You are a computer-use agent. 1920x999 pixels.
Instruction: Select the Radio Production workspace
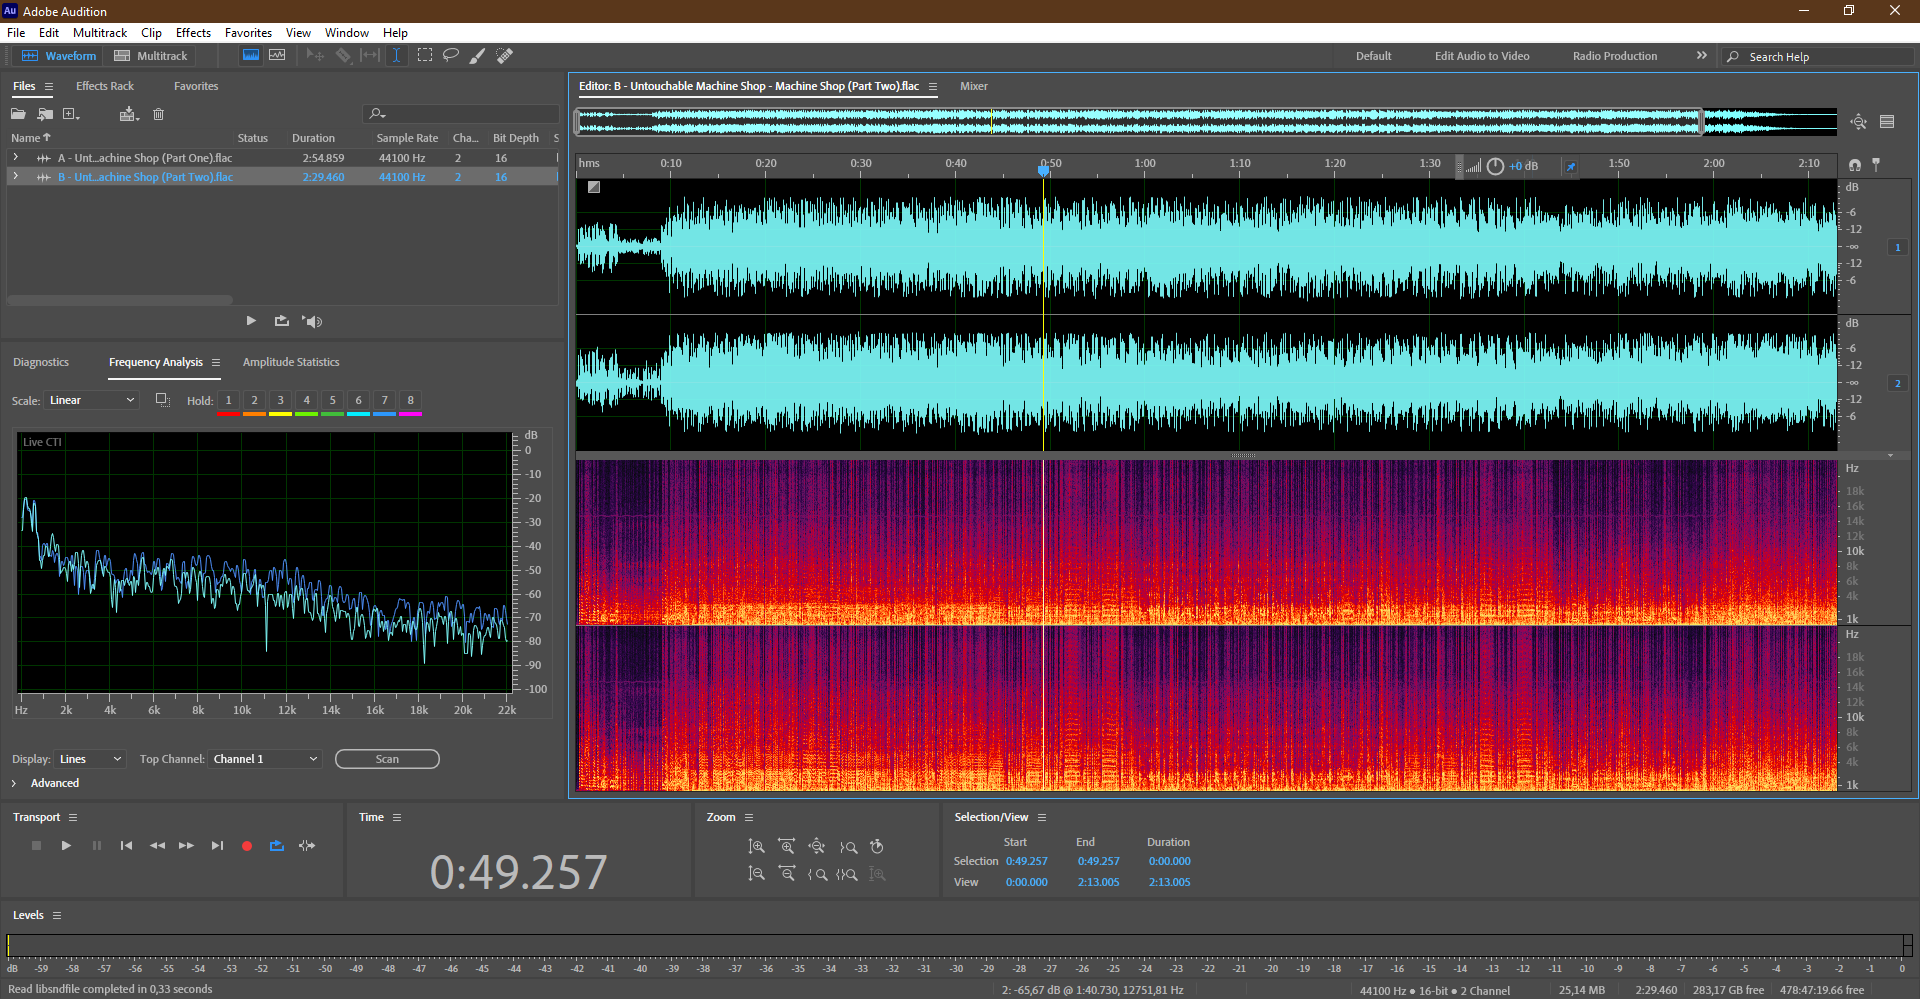tap(1614, 56)
